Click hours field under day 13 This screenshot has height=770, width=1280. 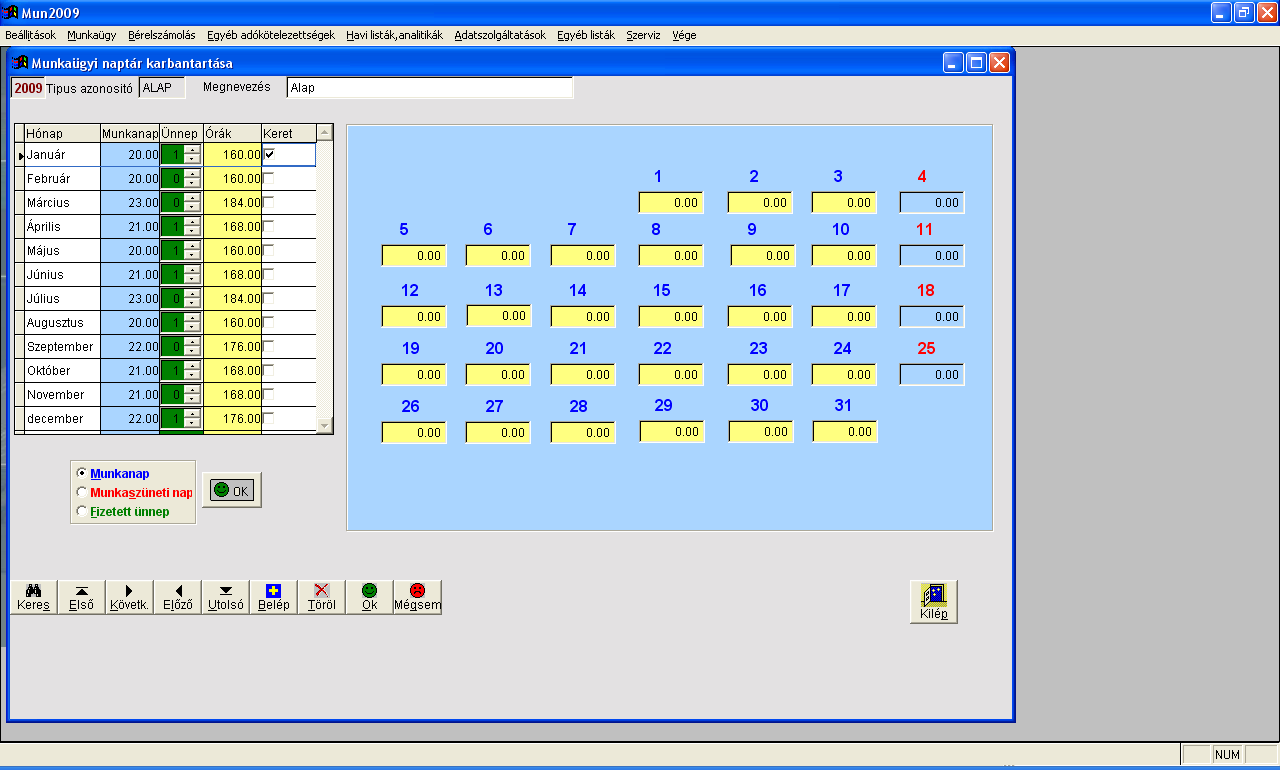499,316
